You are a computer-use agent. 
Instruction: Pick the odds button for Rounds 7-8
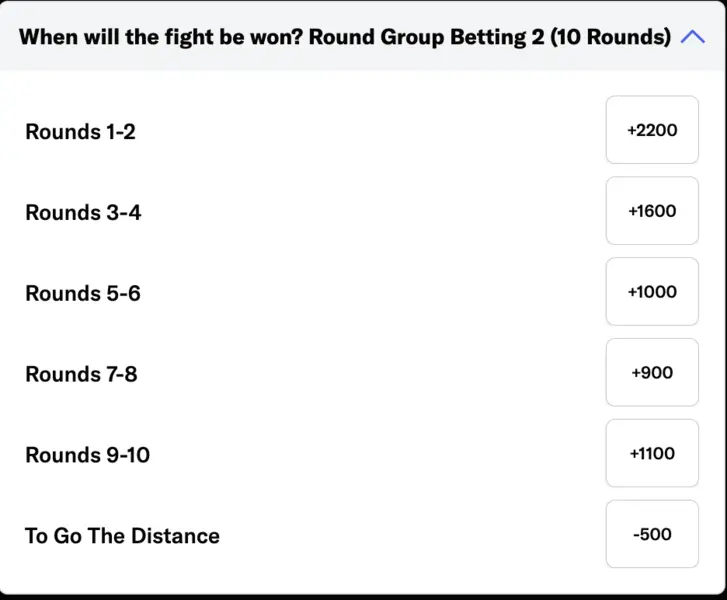pyautogui.click(x=652, y=373)
